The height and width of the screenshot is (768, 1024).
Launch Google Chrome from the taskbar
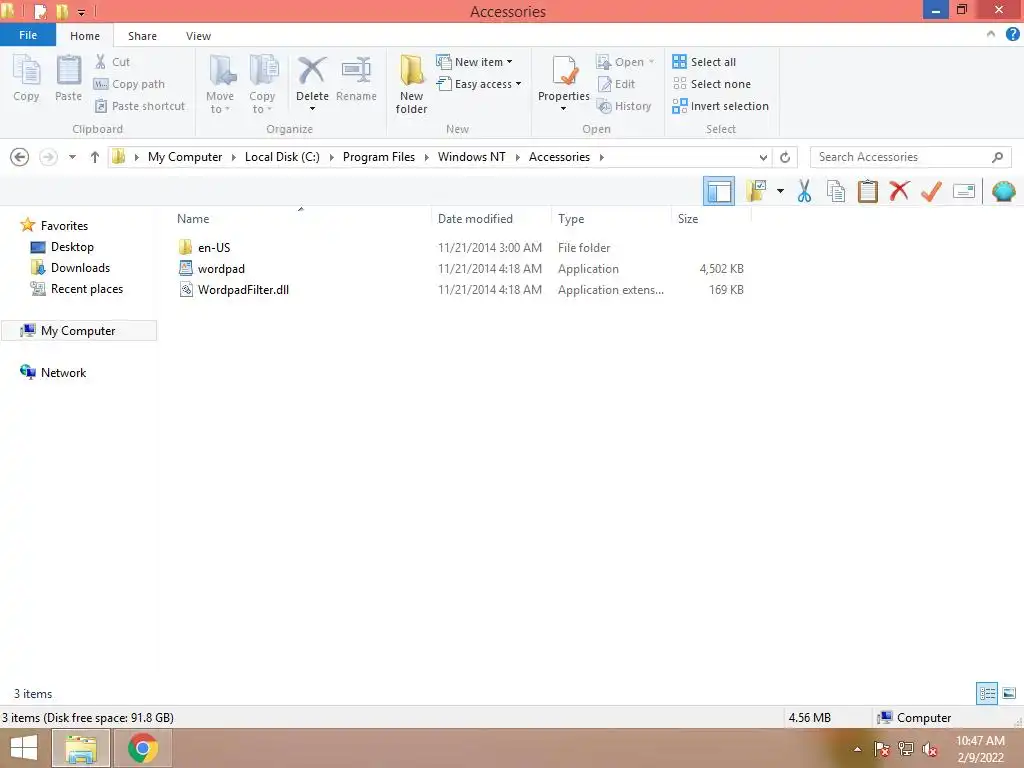pos(142,748)
